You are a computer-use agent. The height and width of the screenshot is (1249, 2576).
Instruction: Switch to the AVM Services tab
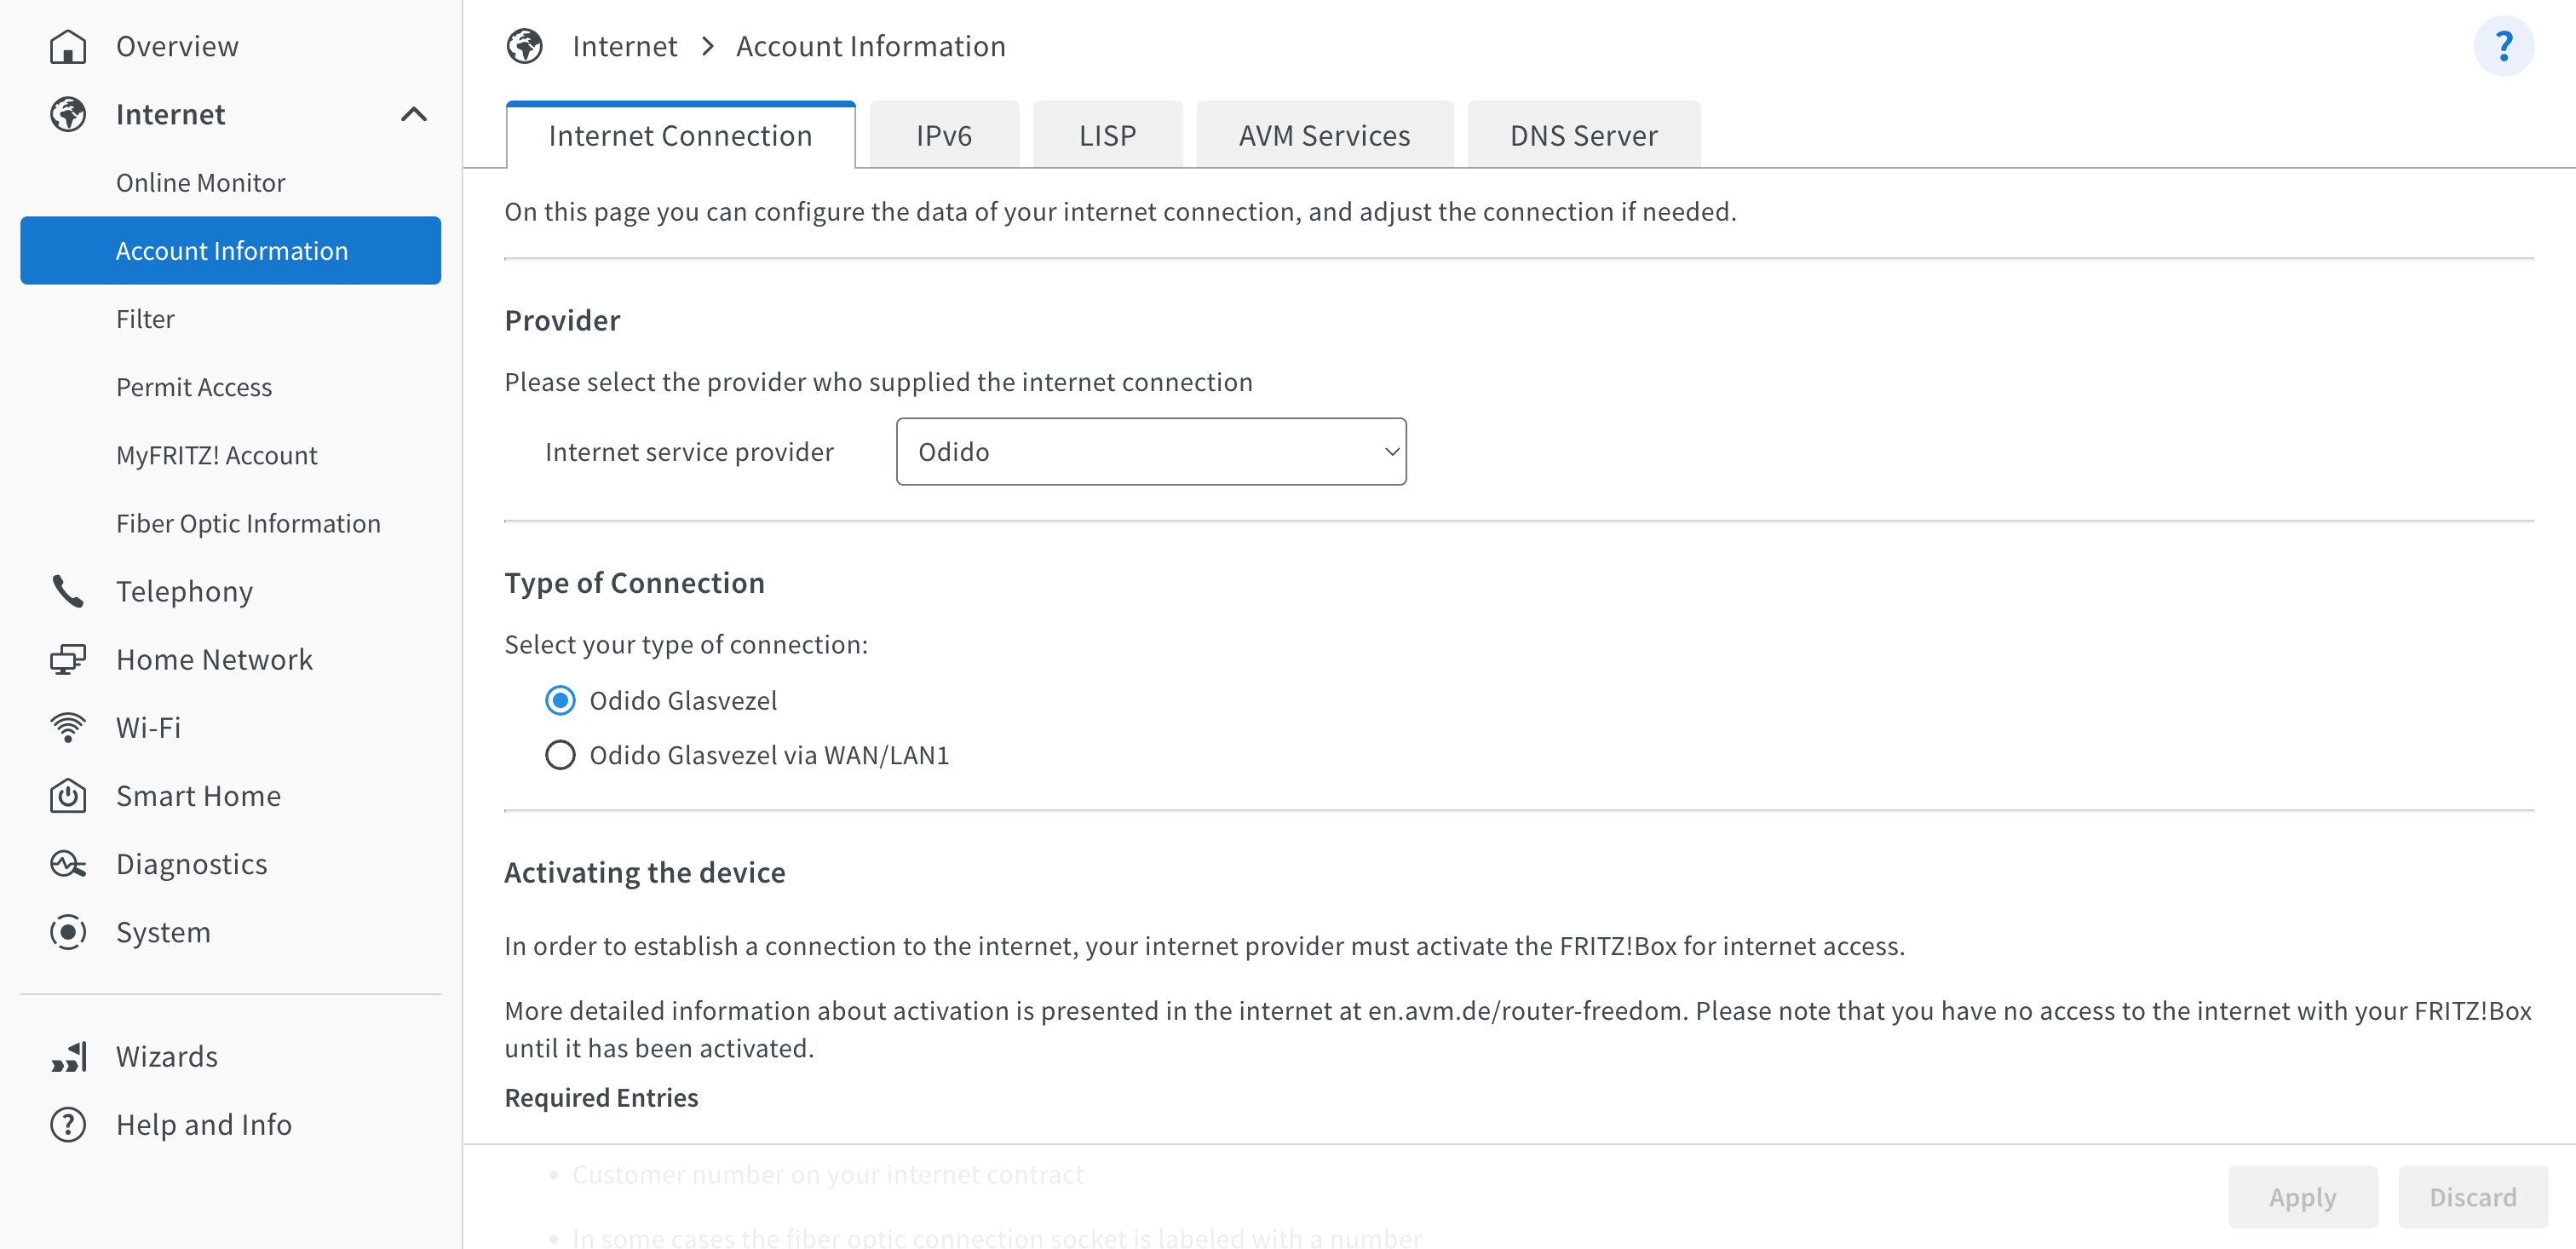pos(1324,135)
